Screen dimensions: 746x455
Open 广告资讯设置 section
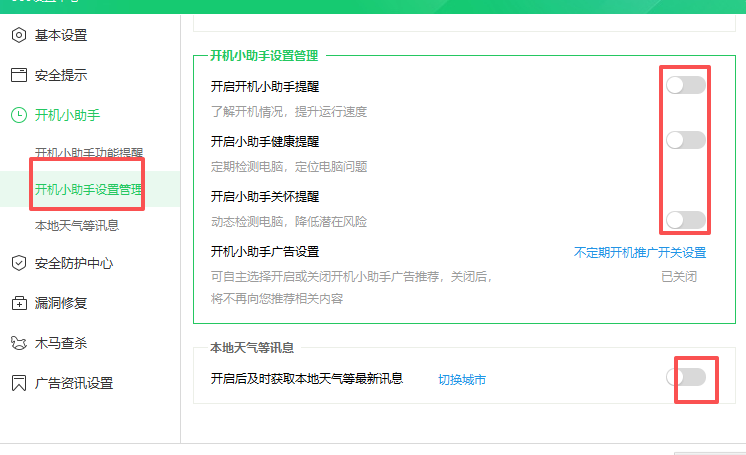tap(74, 383)
